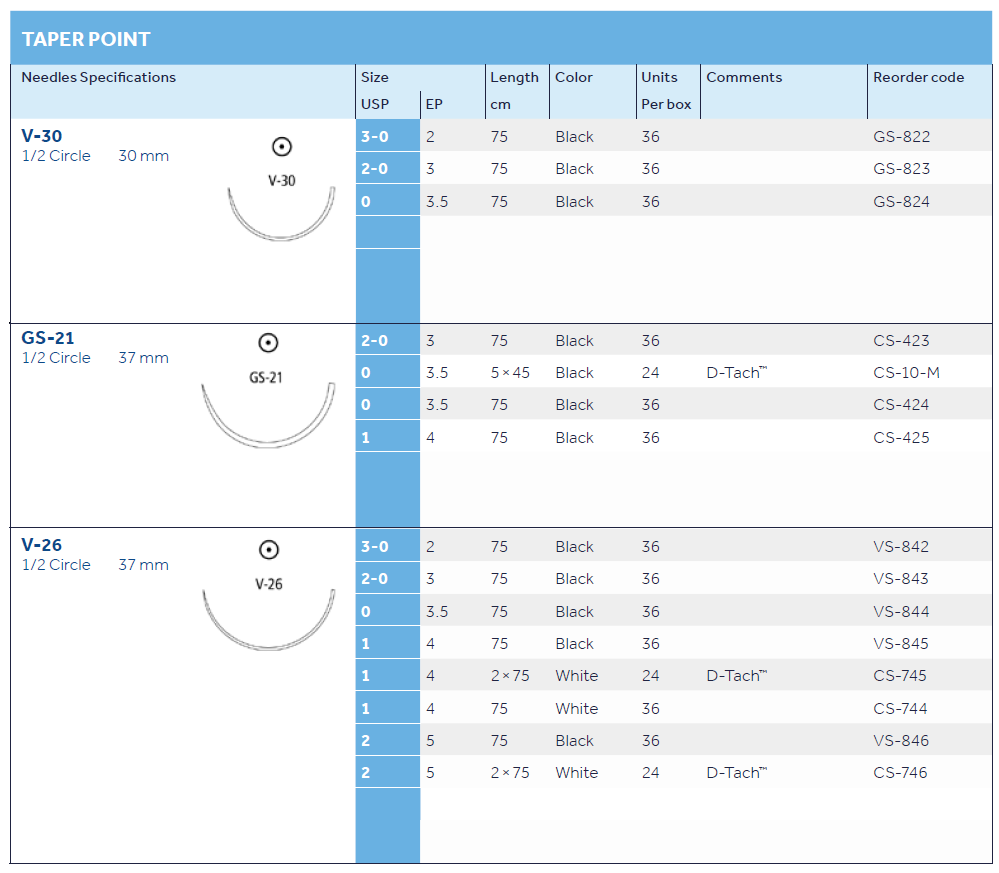The width and height of the screenshot is (999, 873).
Task: Select the GS-21 curved needle illustration
Action: [x=267, y=416]
